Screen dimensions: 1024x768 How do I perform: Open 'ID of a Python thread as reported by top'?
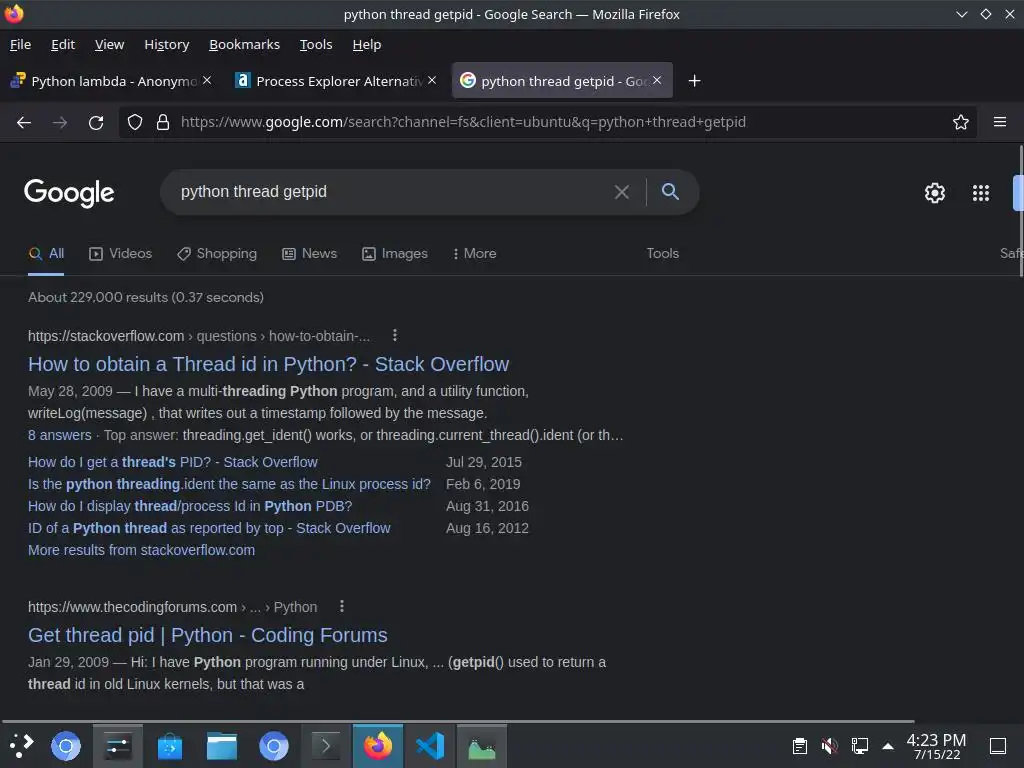[209, 528]
